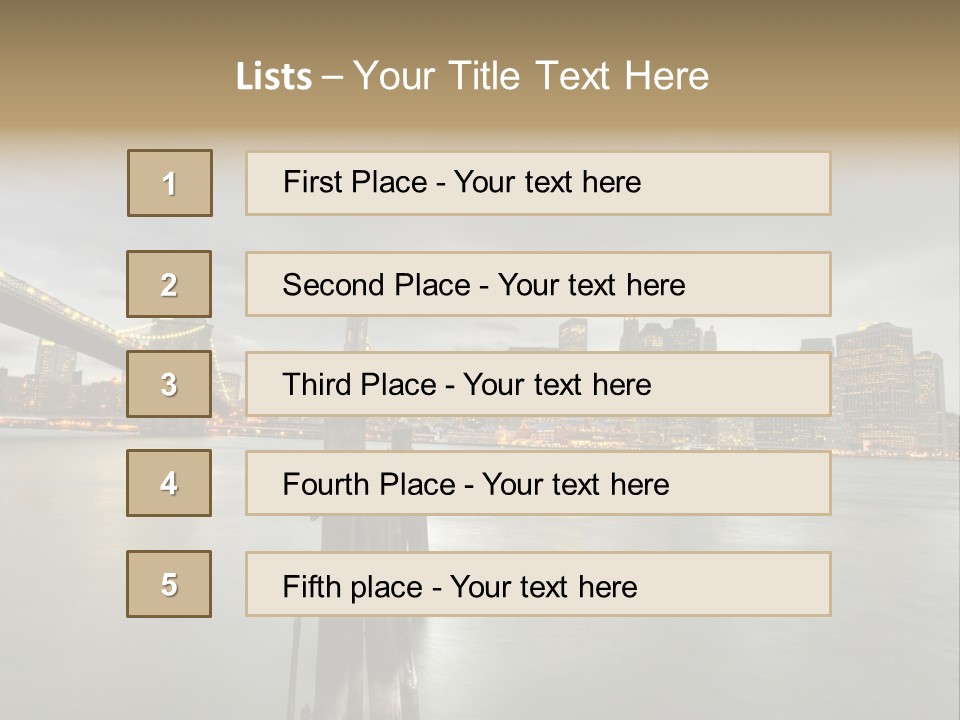The image size is (960, 720).
Task: Click the lit buildings beneath the bridge
Action: click(x=60, y=395)
